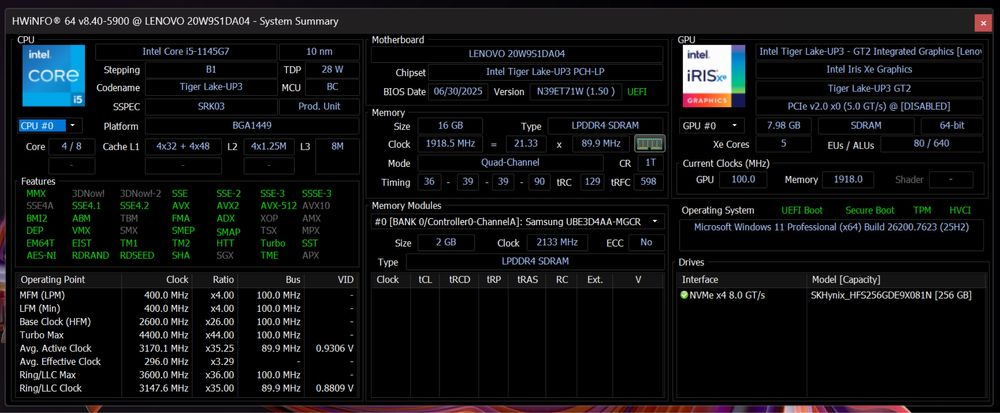1000x413 pixels.
Task: Click the tRFC 598 timing value
Action: pyautogui.click(x=649, y=182)
